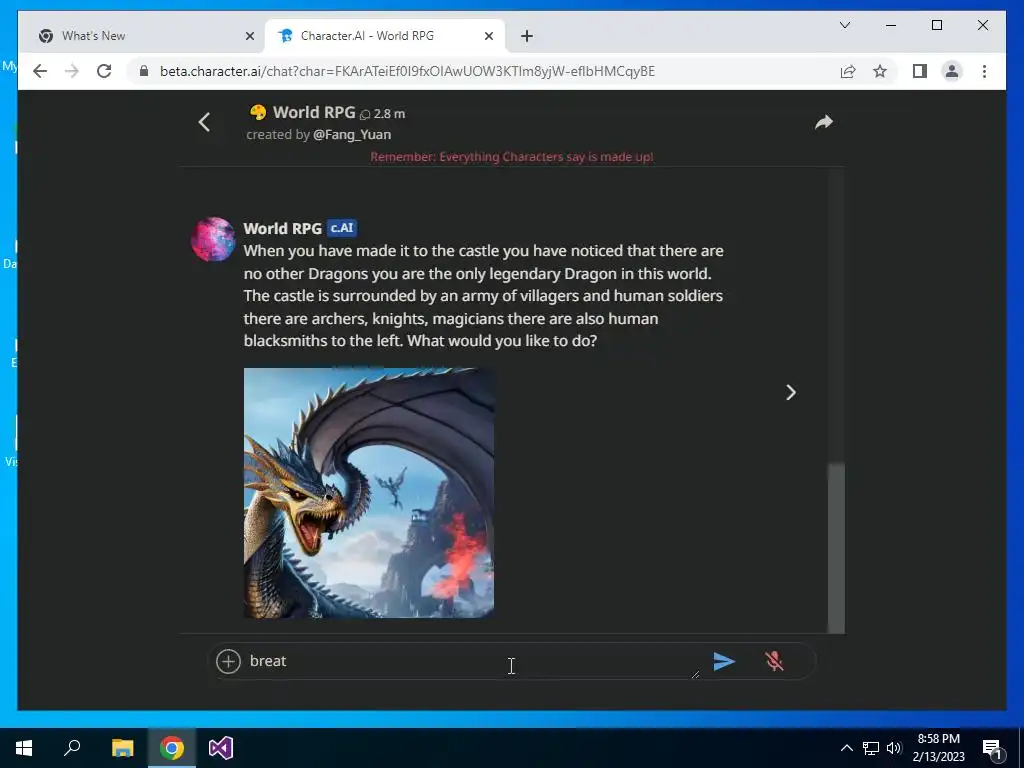Open the plus attachment button in the message box
Image resolution: width=1024 pixels, height=768 pixels.
tap(229, 662)
